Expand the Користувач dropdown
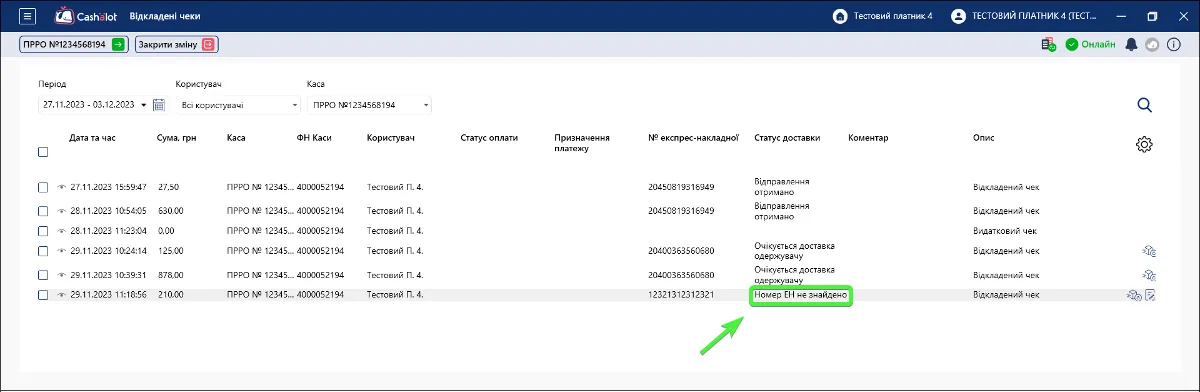Screen dimensions: 1200x392 295,105
